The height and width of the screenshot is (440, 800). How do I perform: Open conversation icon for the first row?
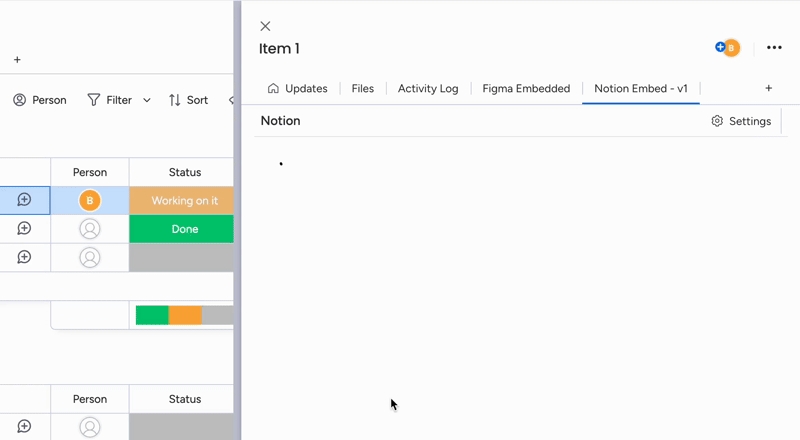[25, 200]
